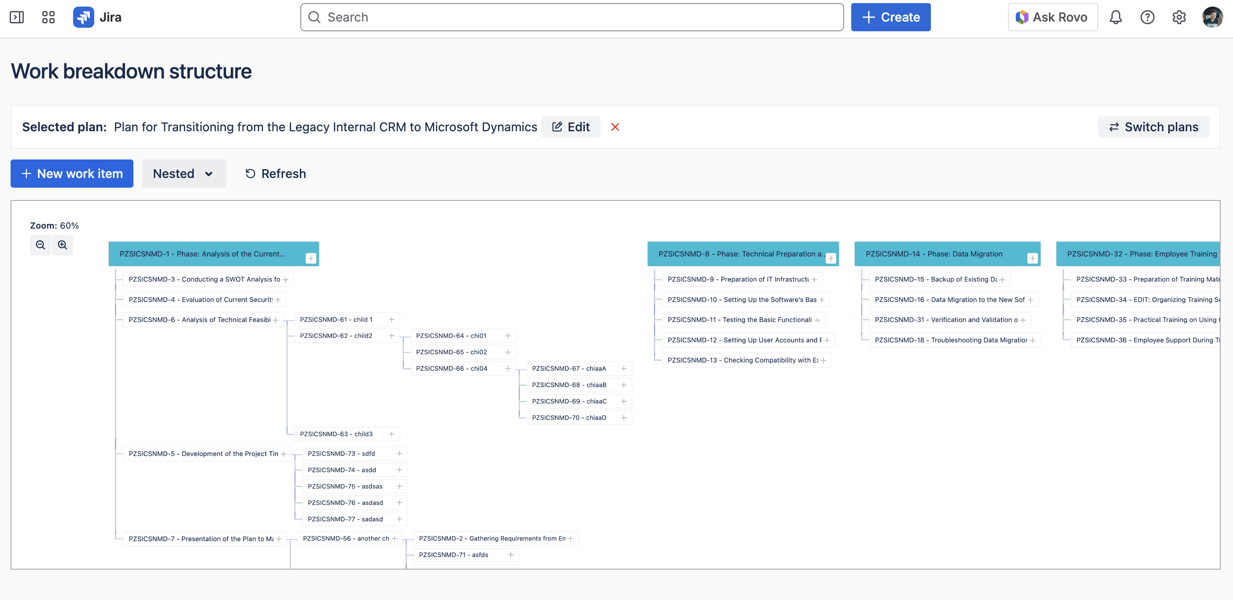Click the Refresh button
The image size is (1233, 600).
pos(275,174)
